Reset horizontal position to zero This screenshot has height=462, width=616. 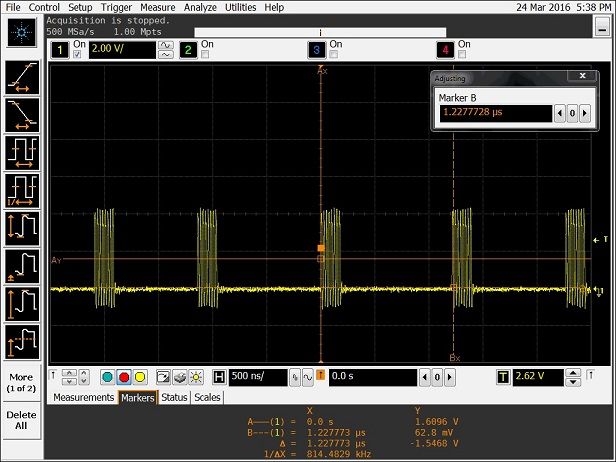click(x=437, y=378)
